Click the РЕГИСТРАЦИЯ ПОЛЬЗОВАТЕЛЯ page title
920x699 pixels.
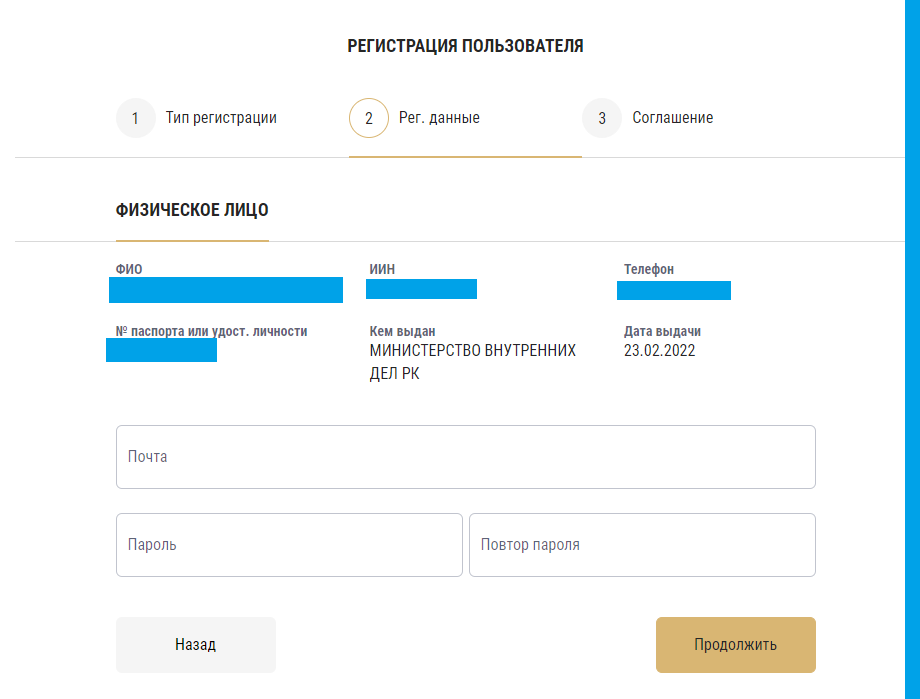[x=465, y=45]
